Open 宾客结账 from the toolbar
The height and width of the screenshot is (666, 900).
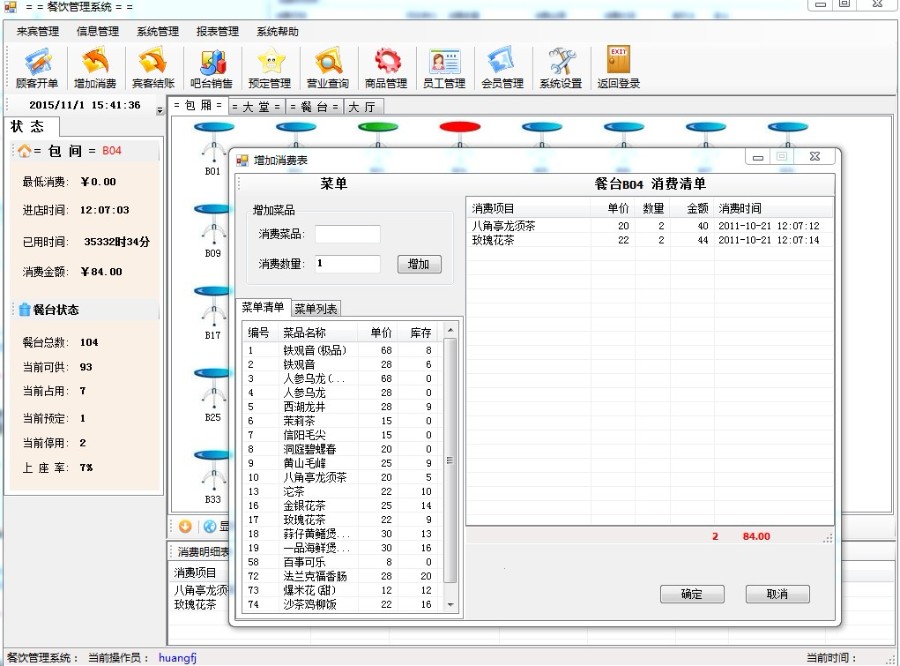click(x=152, y=68)
